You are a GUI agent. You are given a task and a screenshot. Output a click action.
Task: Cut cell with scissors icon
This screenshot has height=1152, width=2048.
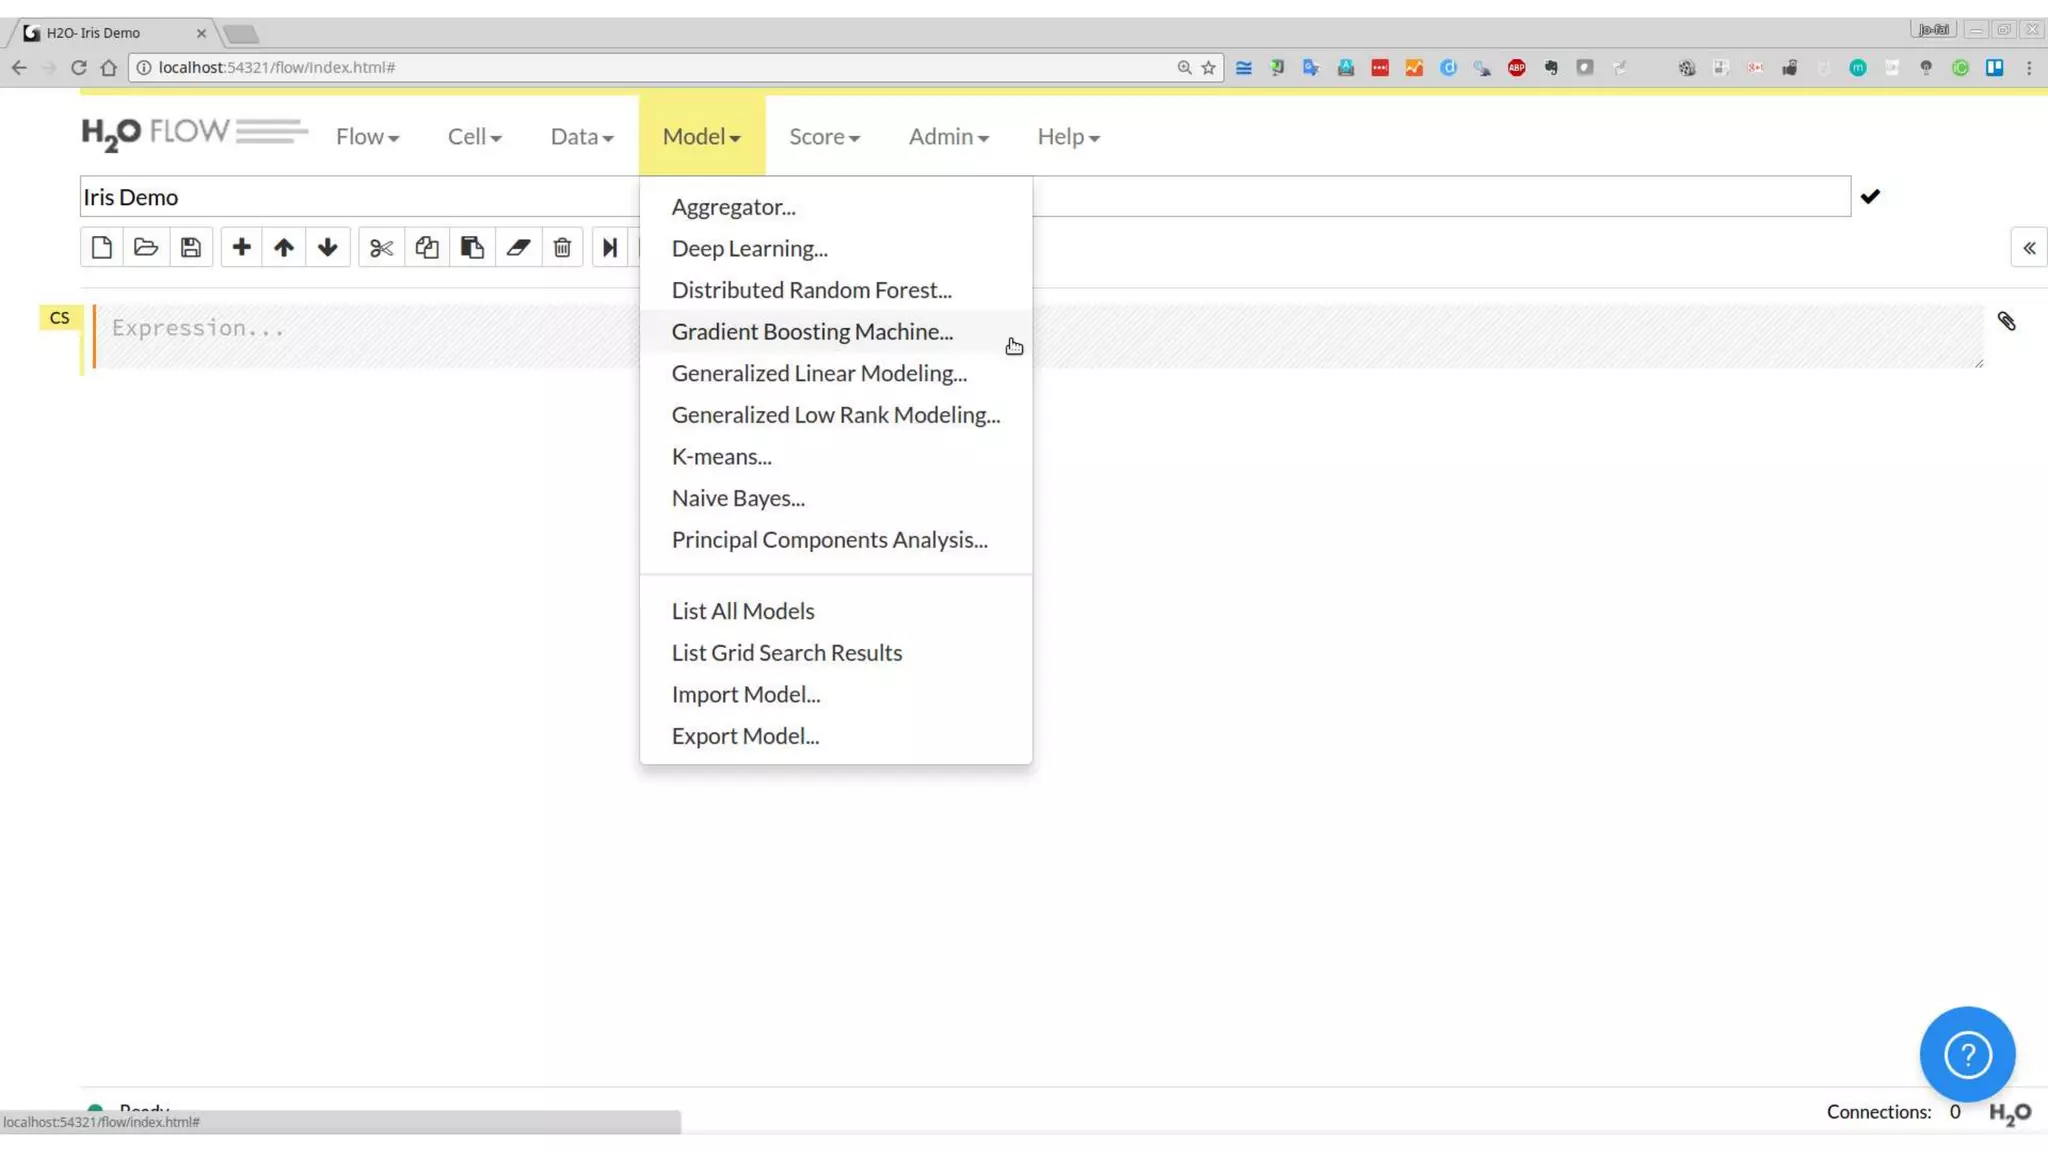(381, 247)
